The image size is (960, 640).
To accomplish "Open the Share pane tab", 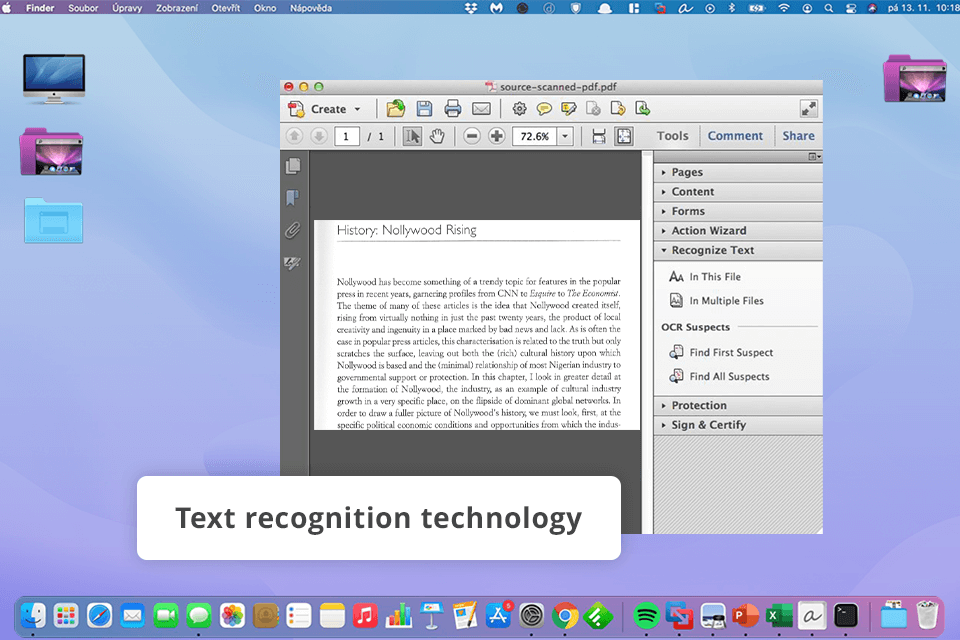I will (798, 136).
